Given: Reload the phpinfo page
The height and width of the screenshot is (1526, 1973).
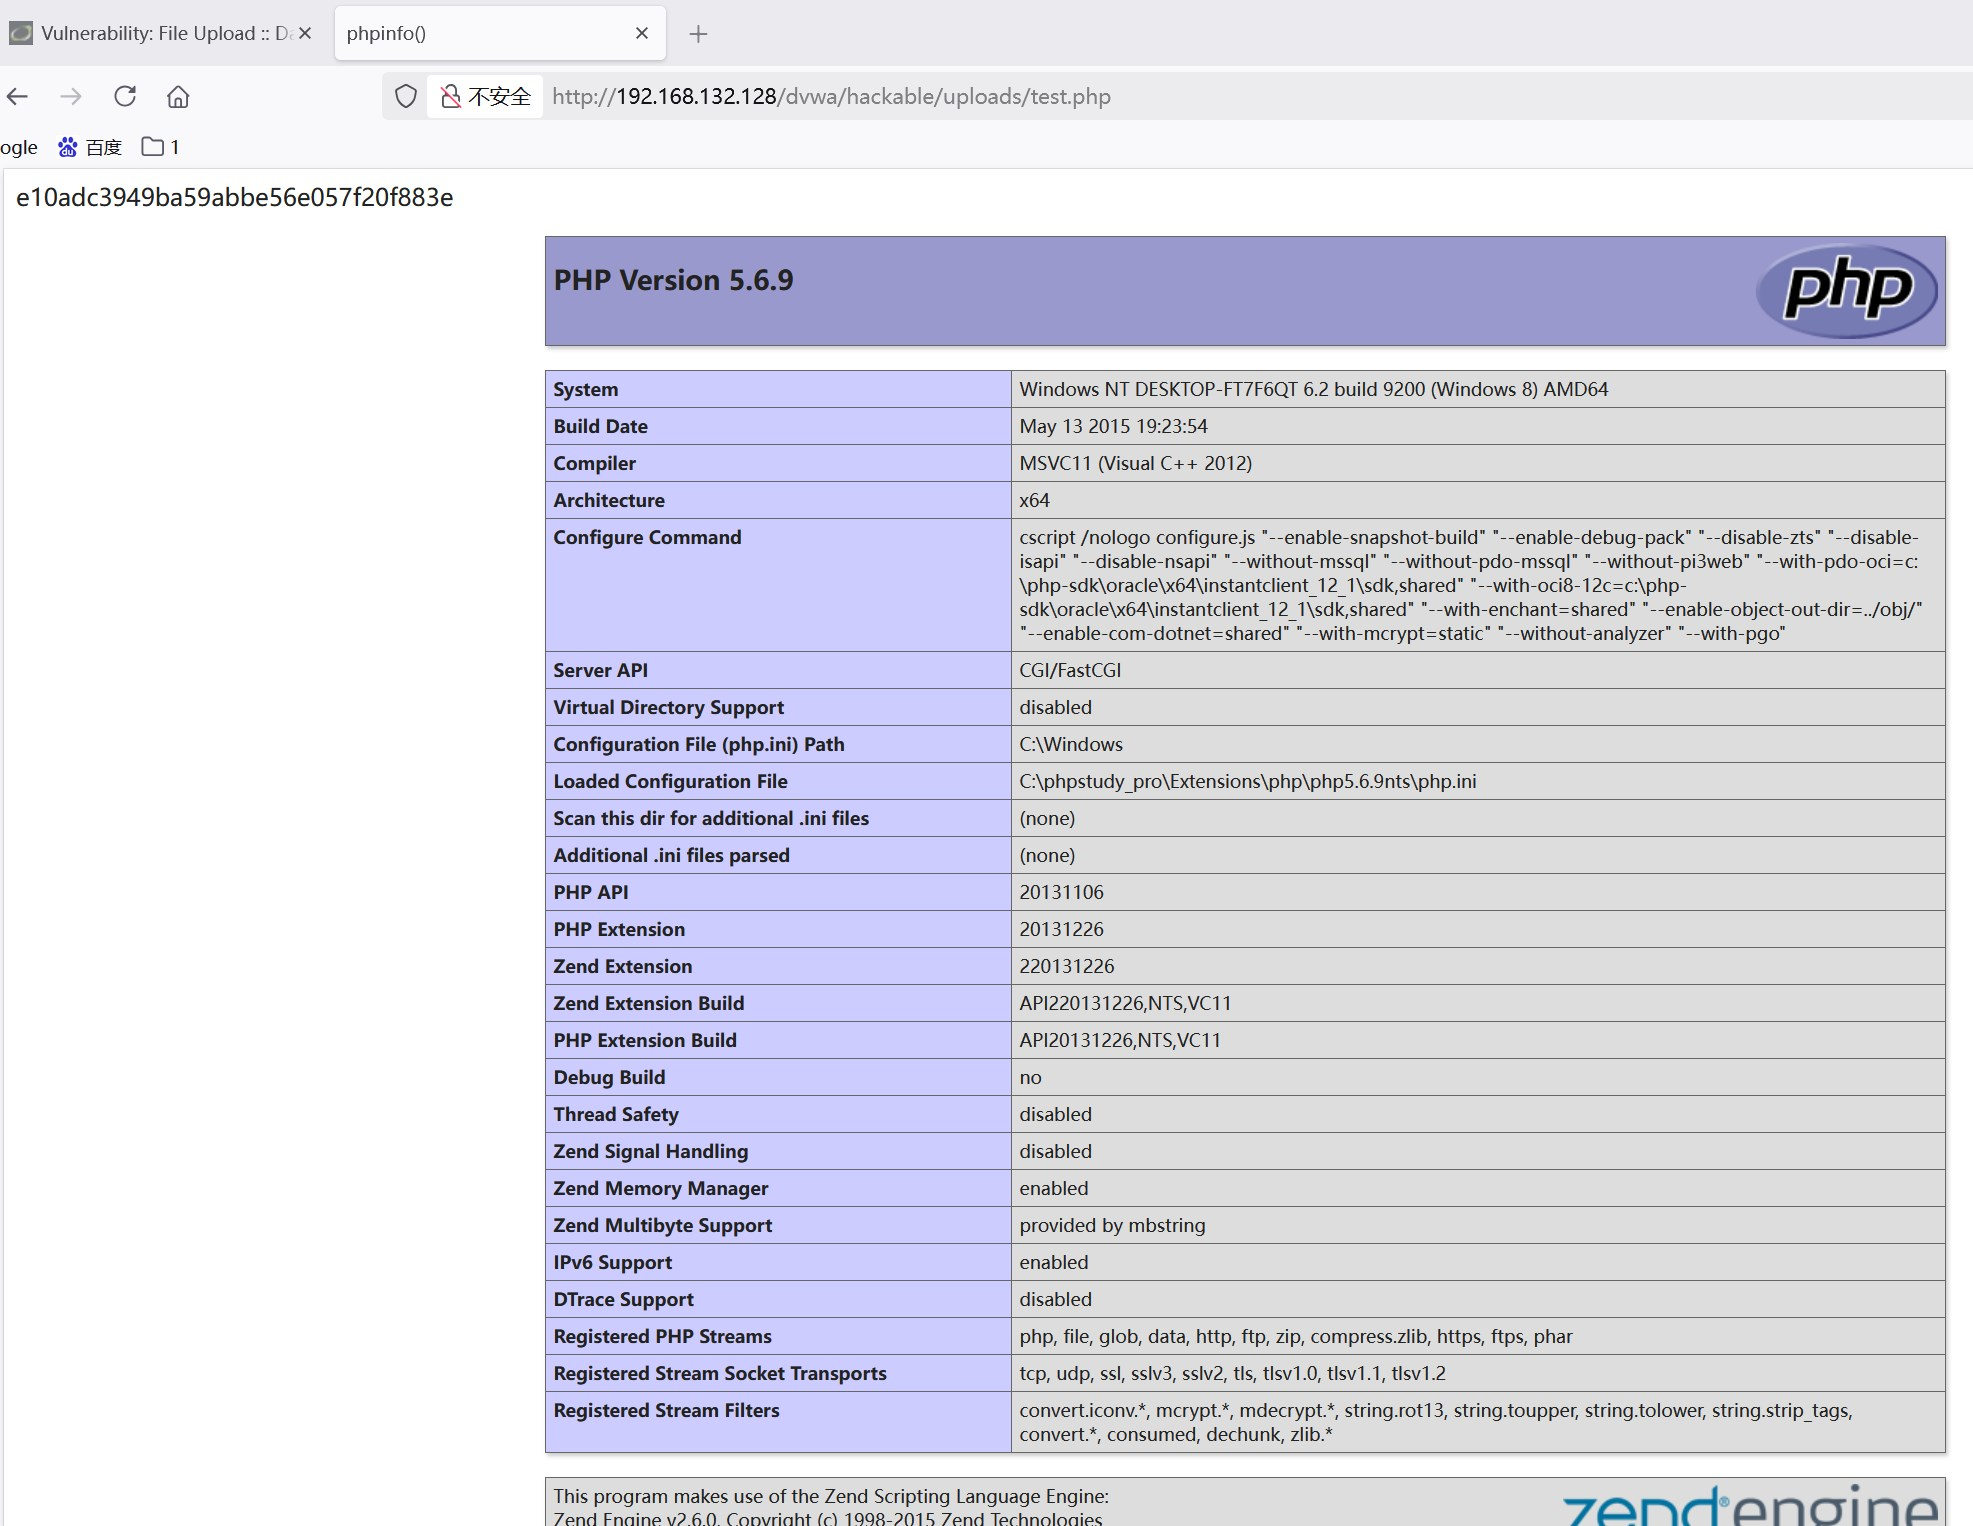Looking at the screenshot, I should 125,96.
